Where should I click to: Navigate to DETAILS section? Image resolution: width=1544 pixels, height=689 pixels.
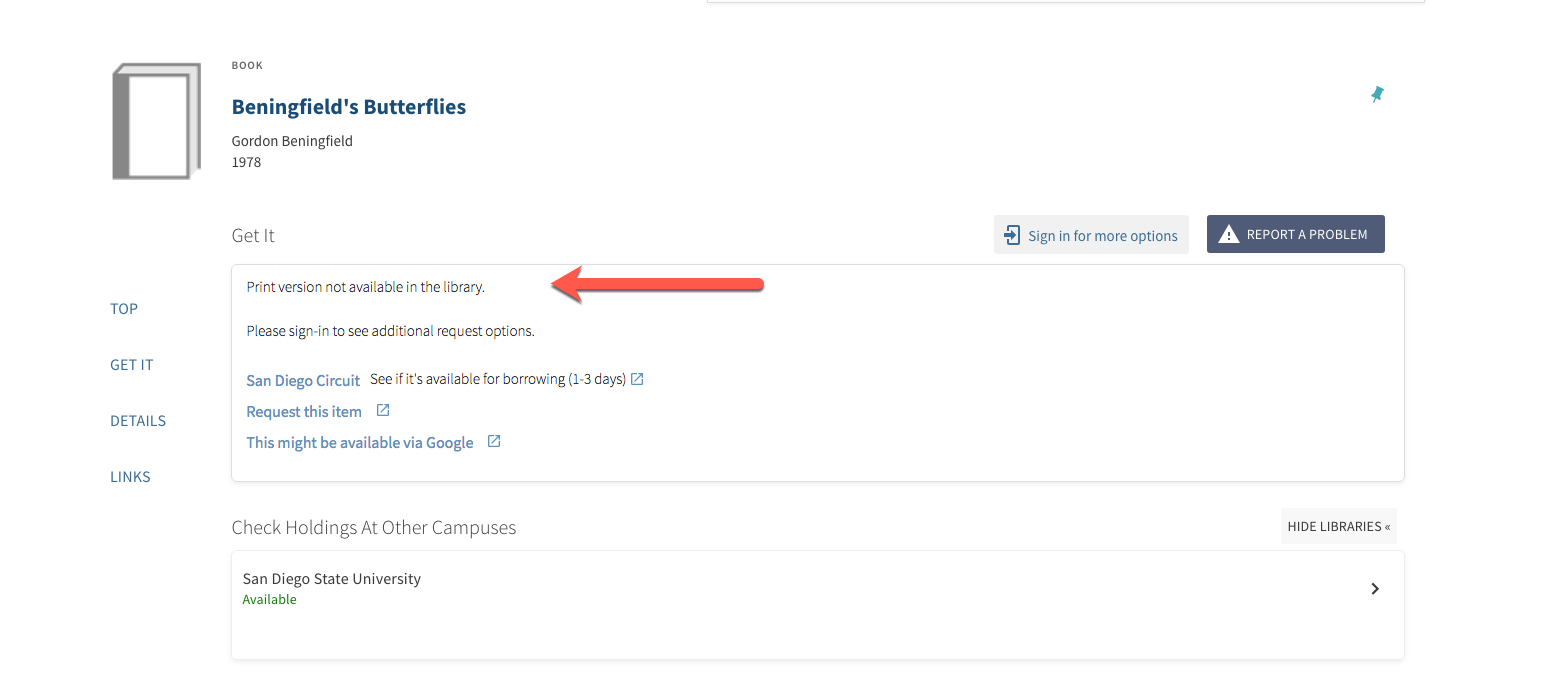pos(138,420)
